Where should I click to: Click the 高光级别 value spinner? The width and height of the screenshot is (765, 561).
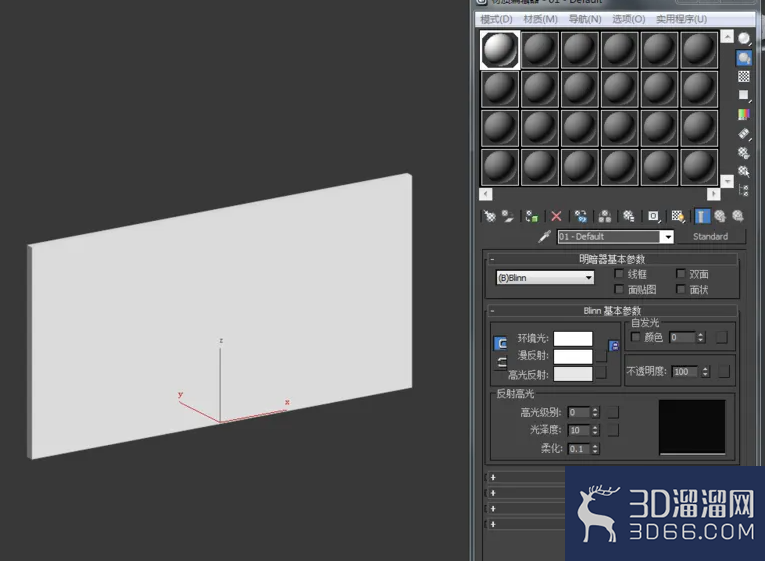595,412
